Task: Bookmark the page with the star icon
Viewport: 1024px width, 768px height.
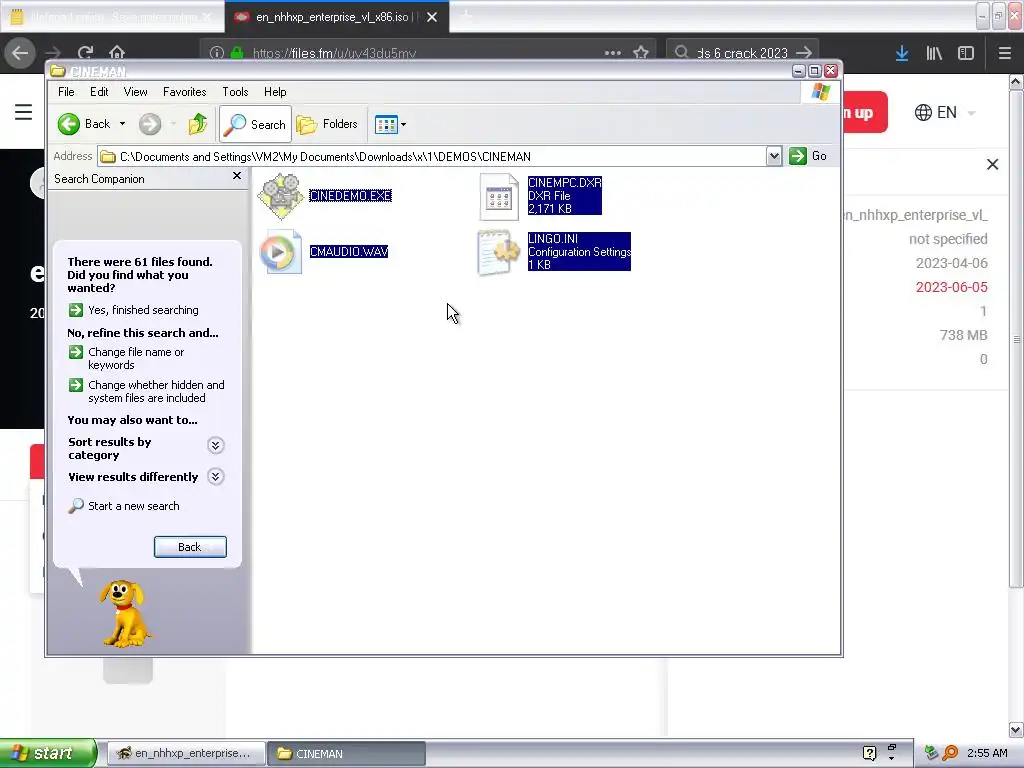Action: coord(641,53)
